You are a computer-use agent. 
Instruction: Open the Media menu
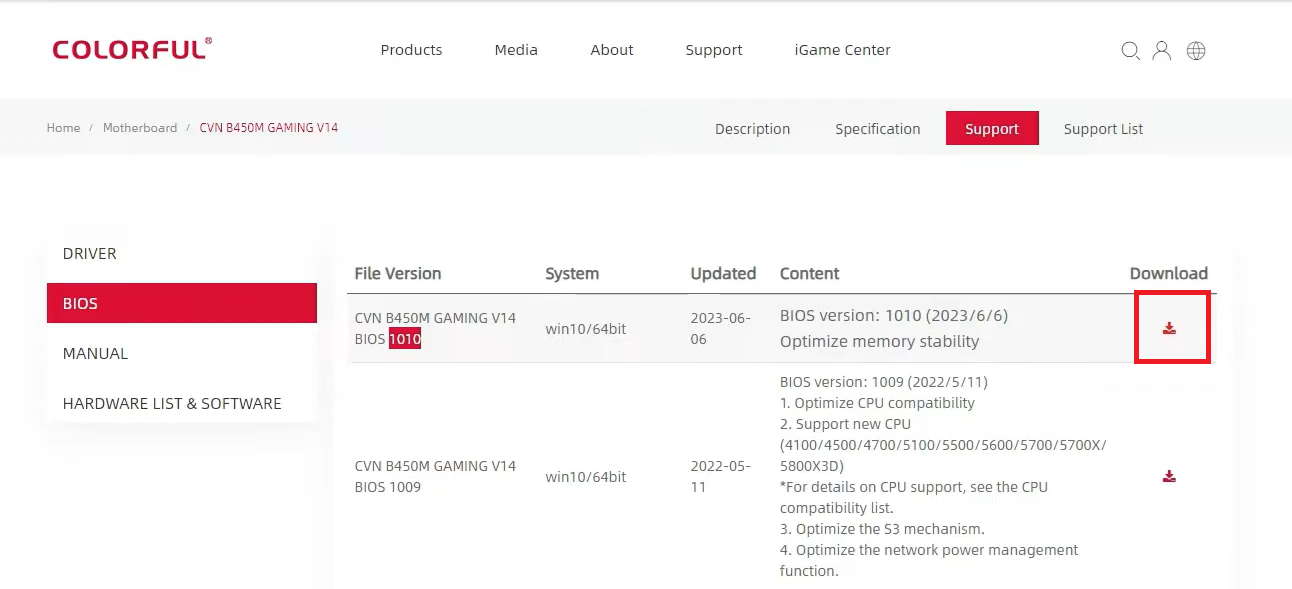coord(516,50)
